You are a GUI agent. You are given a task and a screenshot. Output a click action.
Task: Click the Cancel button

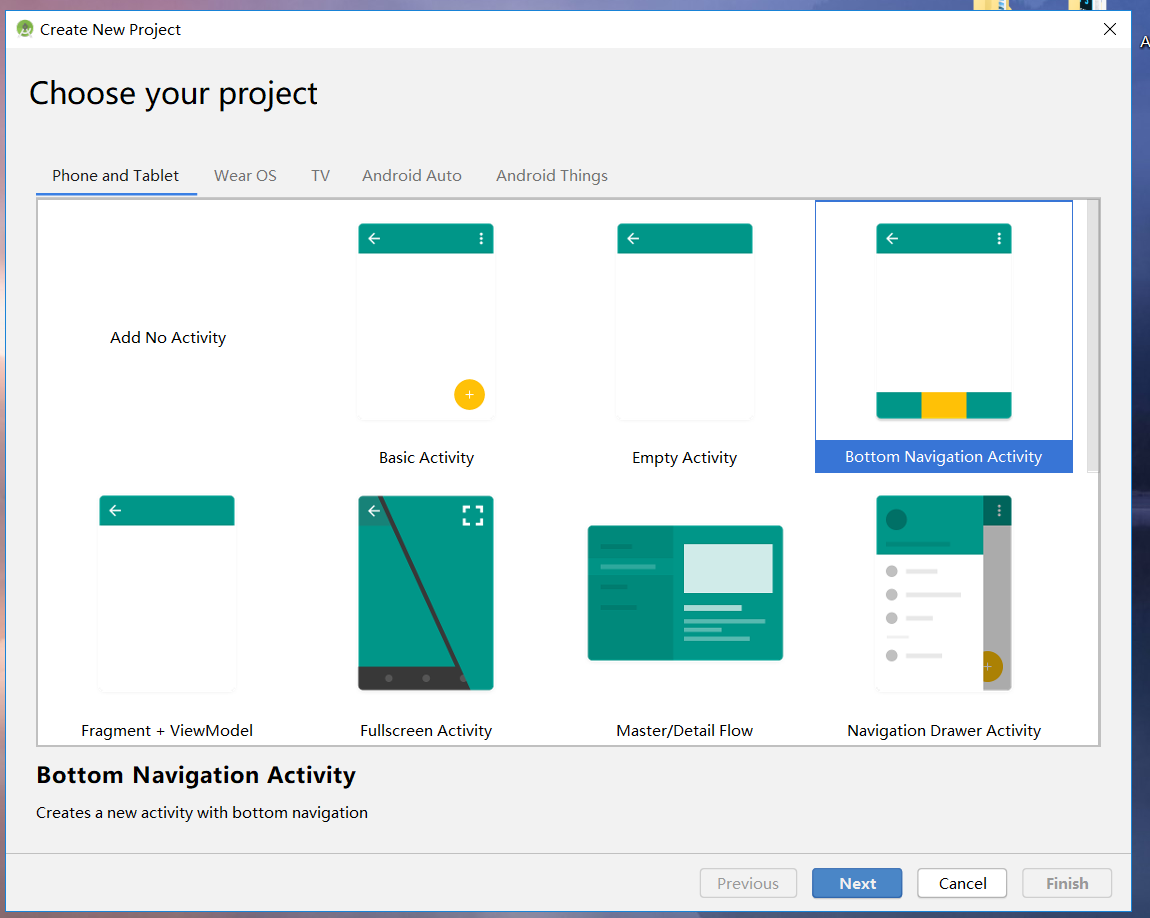(x=961, y=883)
